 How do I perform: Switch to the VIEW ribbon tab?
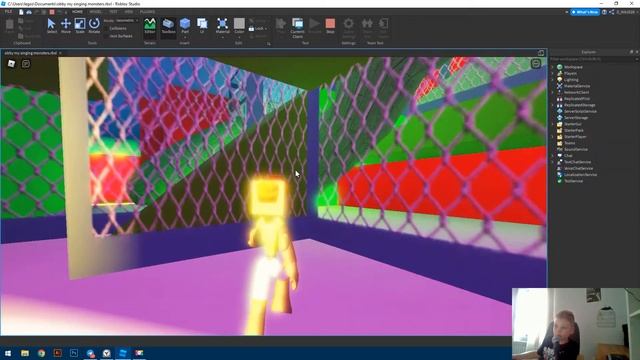129,12
